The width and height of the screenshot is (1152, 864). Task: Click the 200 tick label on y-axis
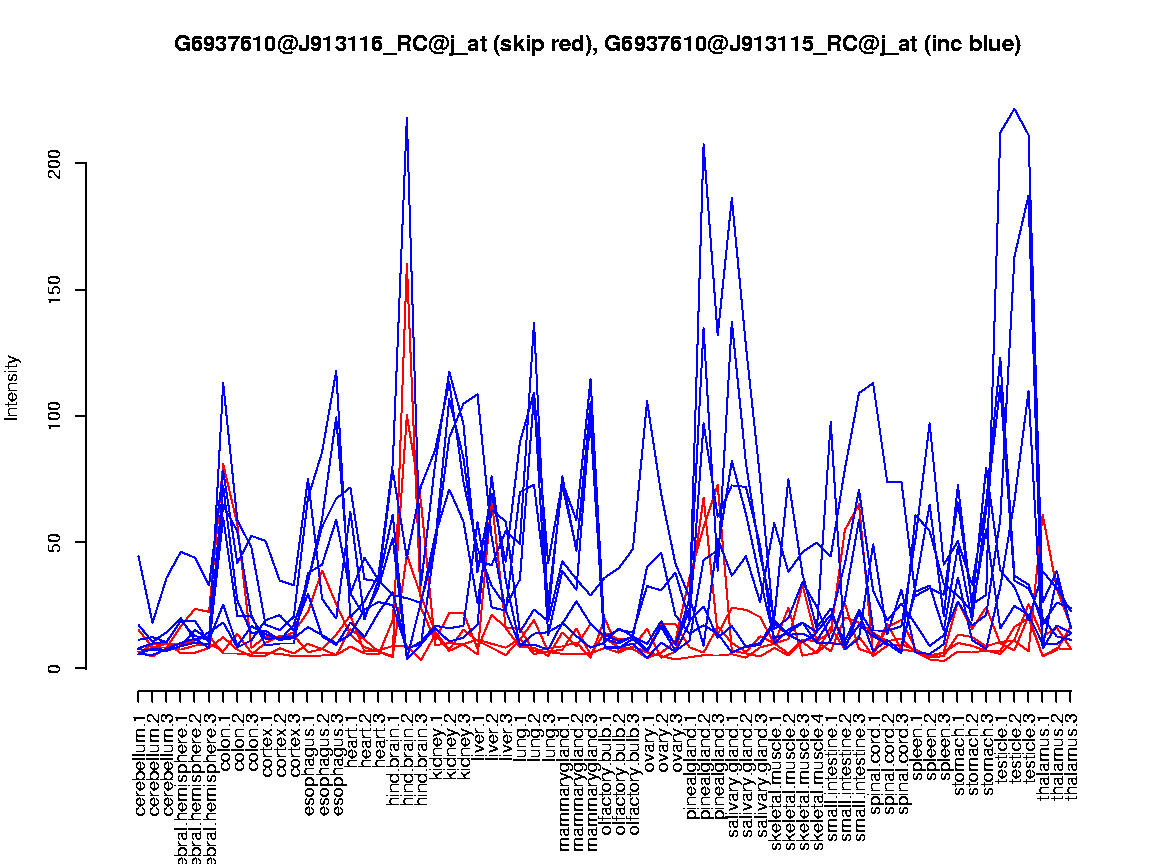point(57,163)
